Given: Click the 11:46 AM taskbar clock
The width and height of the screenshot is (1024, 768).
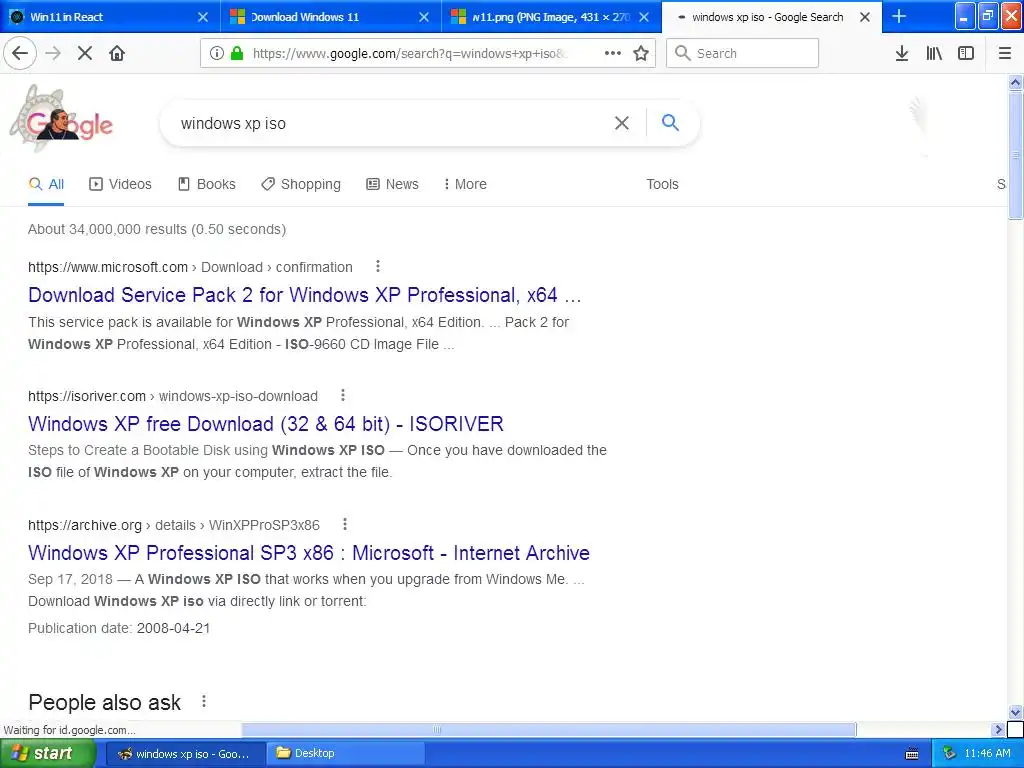Looking at the screenshot, I should [x=987, y=754].
